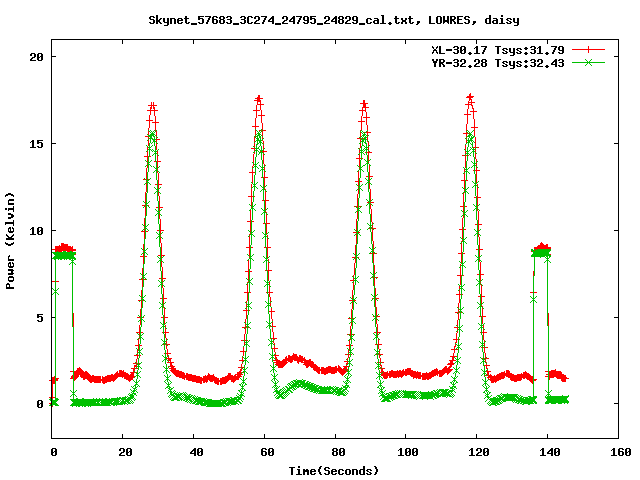Click the broad red bump near 70 seconds
640x480 pixels.
(x=295, y=359)
